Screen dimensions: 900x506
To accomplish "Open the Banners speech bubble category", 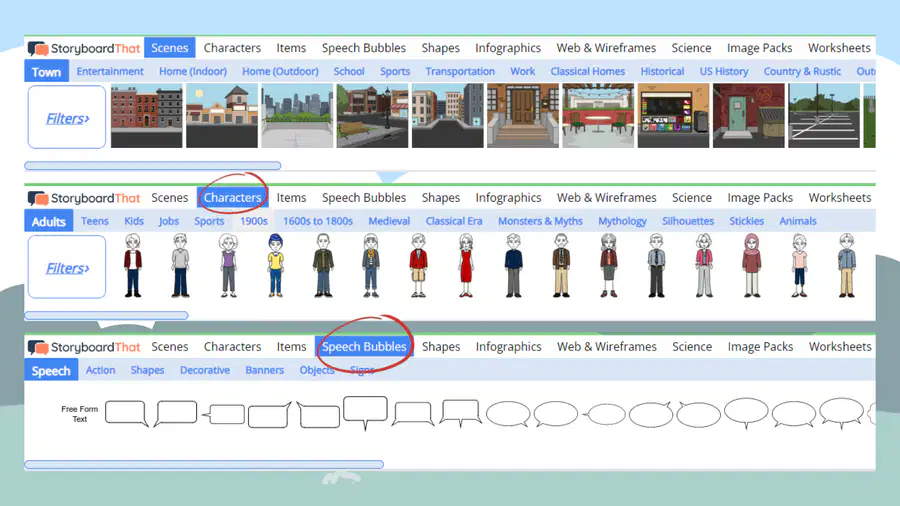I will [x=265, y=370].
